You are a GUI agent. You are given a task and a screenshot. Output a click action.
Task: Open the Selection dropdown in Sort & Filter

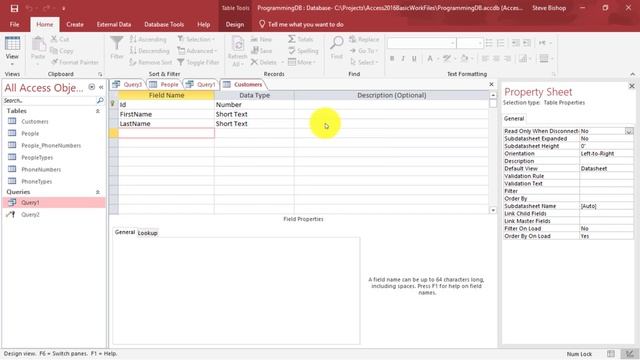(196, 39)
